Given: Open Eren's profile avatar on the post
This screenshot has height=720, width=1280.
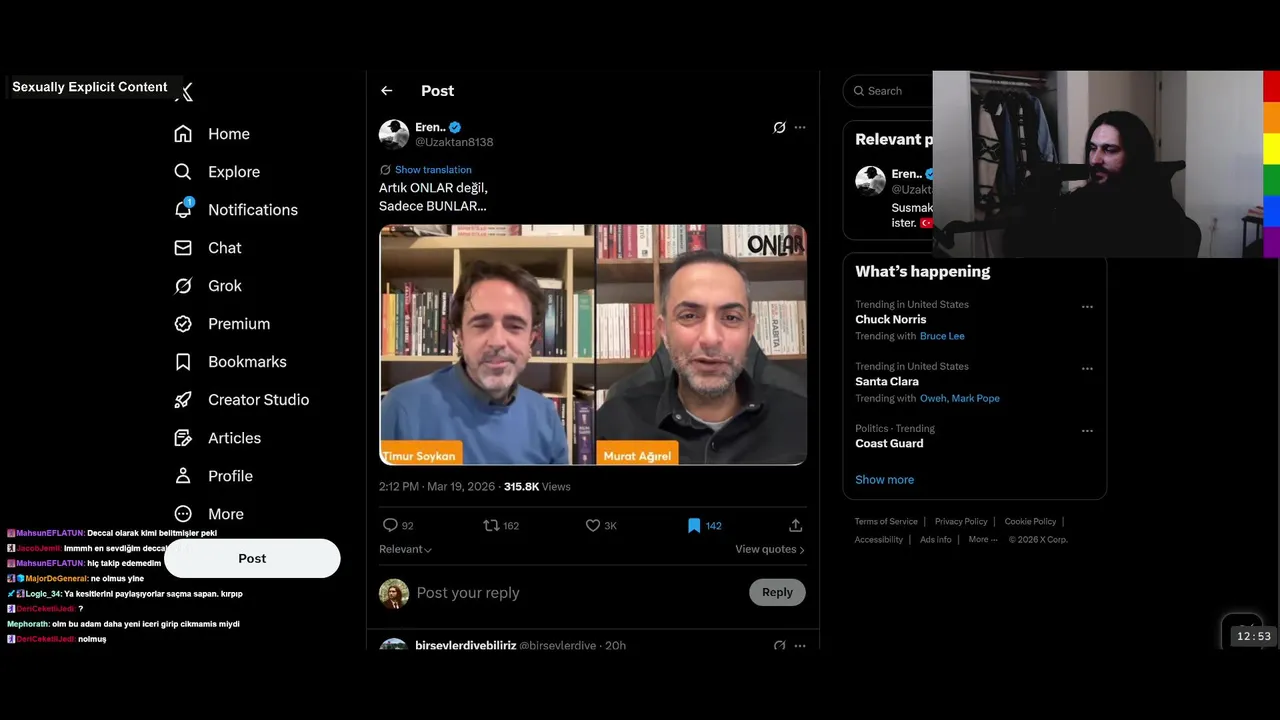Looking at the screenshot, I should tap(394, 134).
